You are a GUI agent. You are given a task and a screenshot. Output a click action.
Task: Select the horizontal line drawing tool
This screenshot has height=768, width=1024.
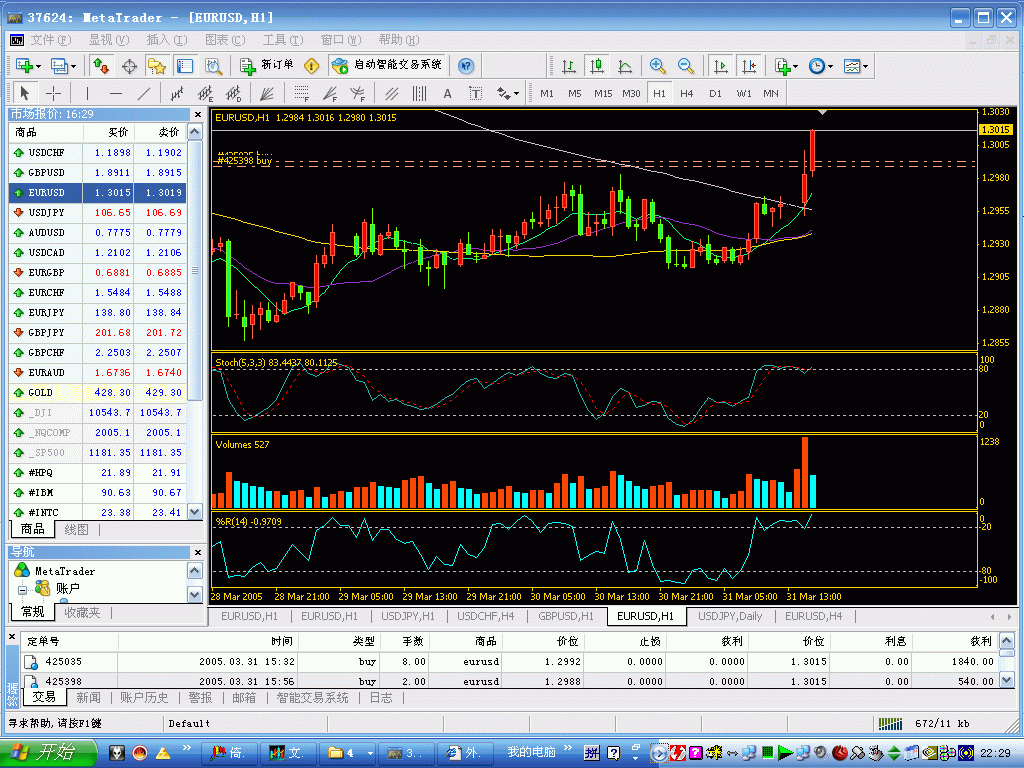[x=115, y=93]
